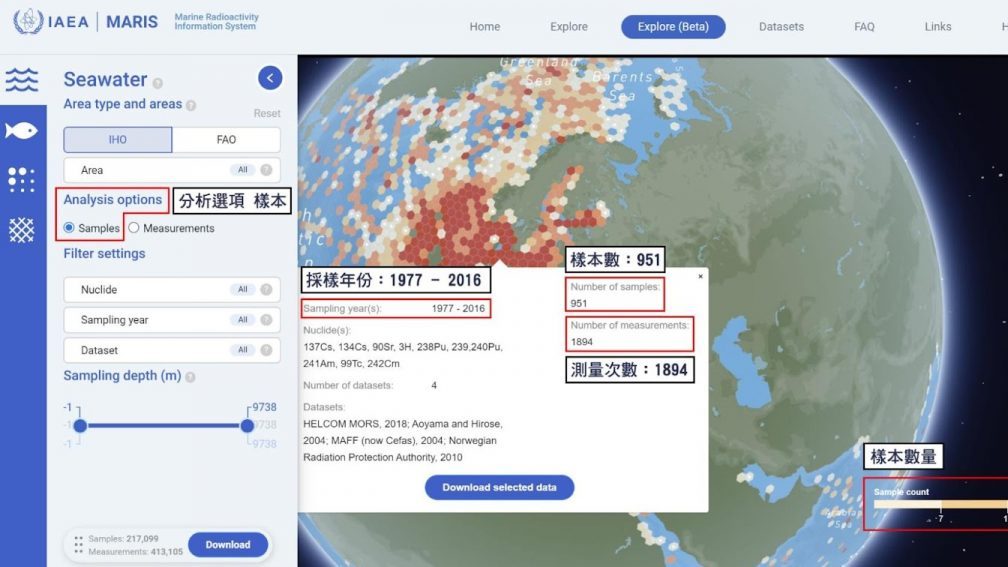Screen dimensions: 1008x567
Task: Open the Nuclide filter dropdown
Action: tap(171, 290)
